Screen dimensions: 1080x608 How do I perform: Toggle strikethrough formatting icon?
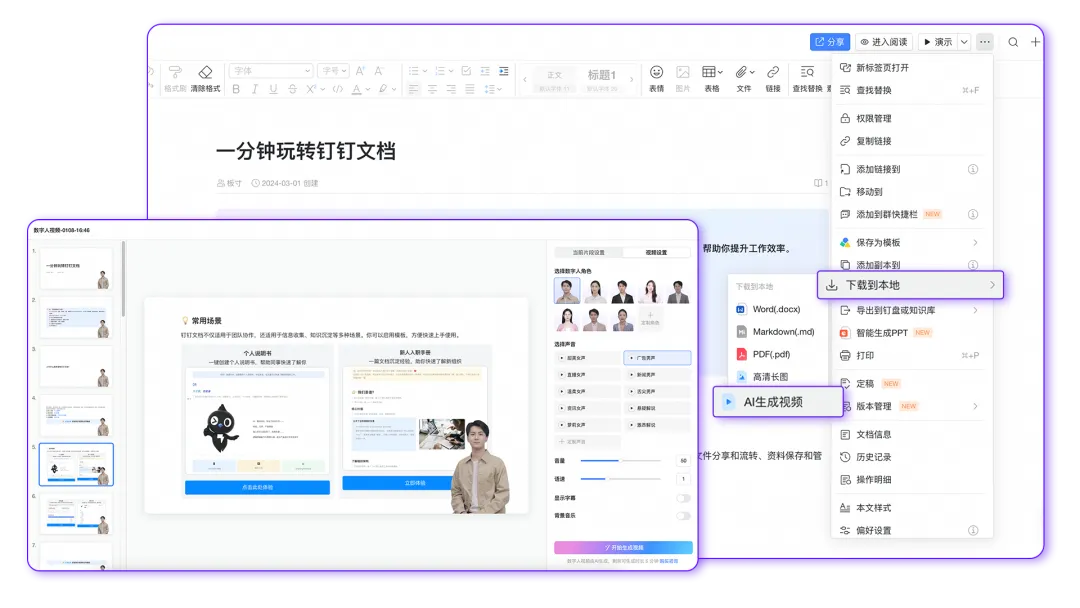coord(292,89)
